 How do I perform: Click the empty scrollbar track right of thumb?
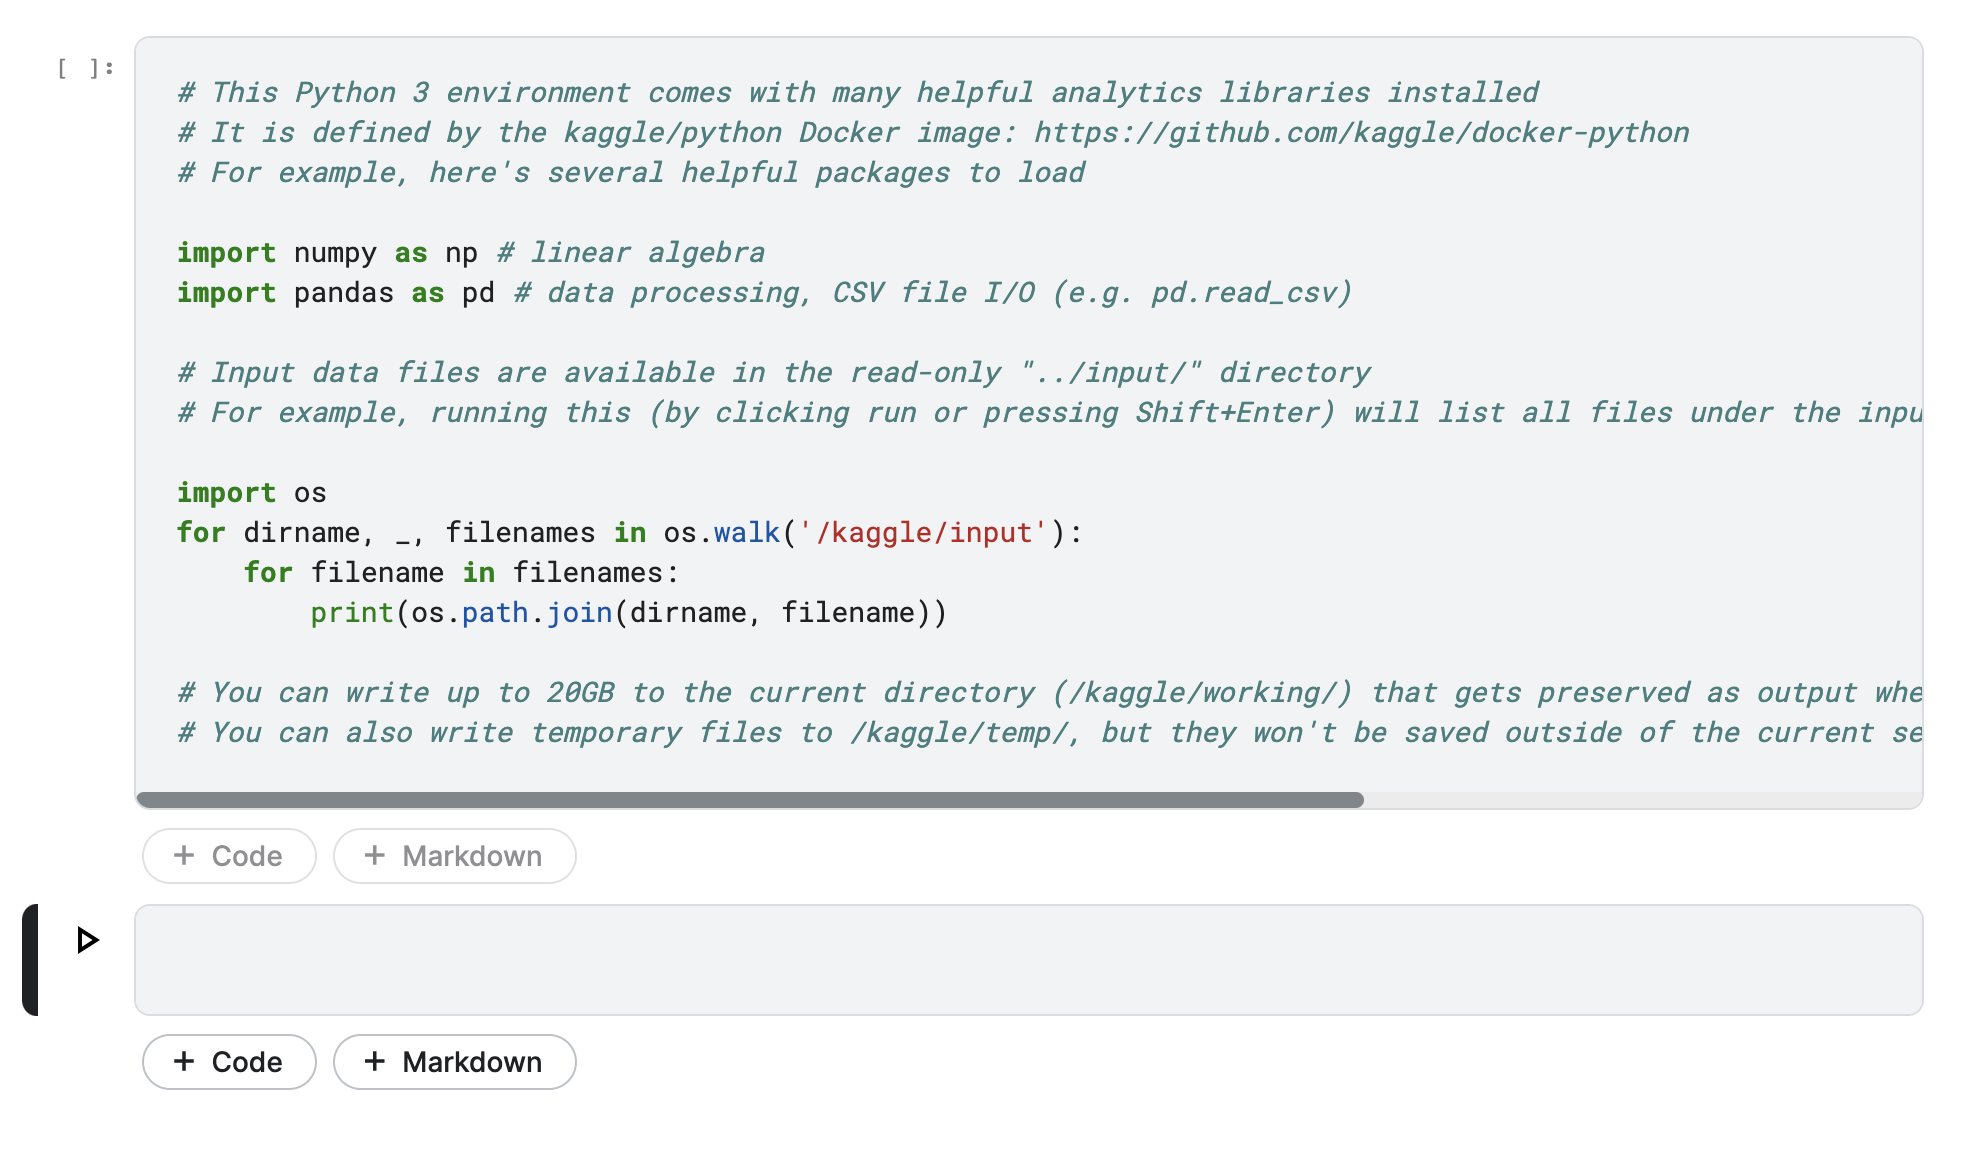(x=1640, y=800)
